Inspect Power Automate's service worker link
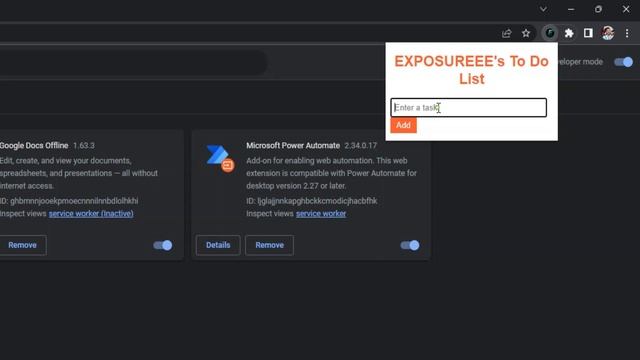 [321, 213]
